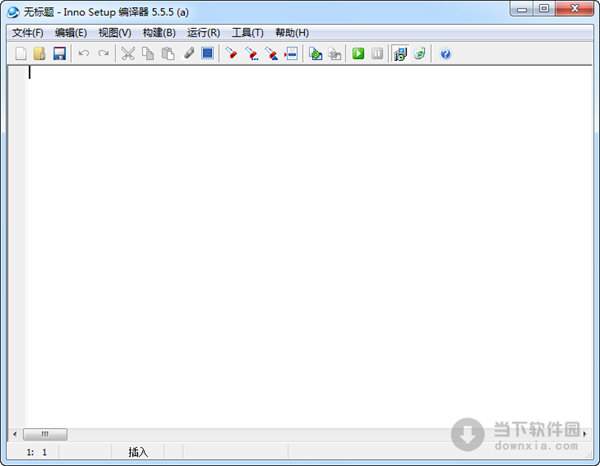This screenshot has width=600, height=466.
Task: Redo the last undone edit
Action: (x=103, y=54)
